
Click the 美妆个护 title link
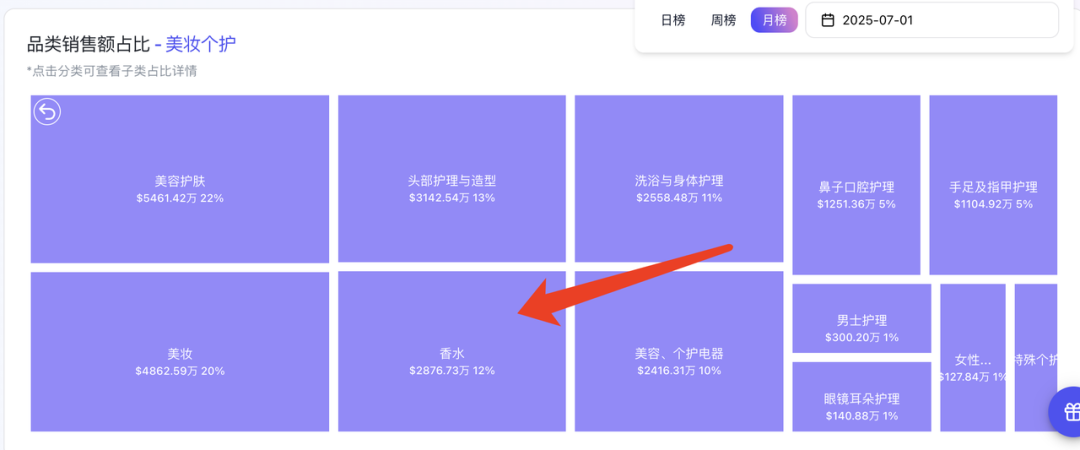pyautogui.click(x=200, y=45)
